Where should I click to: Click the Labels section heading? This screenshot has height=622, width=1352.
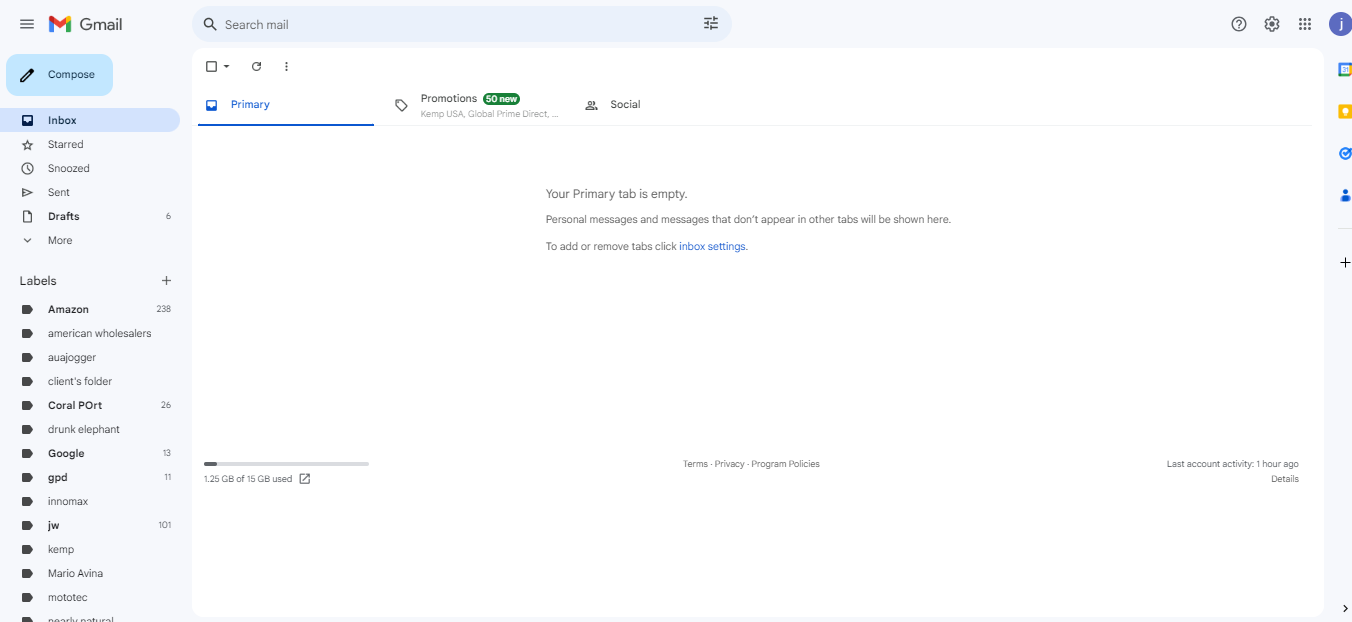(x=38, y=281)
